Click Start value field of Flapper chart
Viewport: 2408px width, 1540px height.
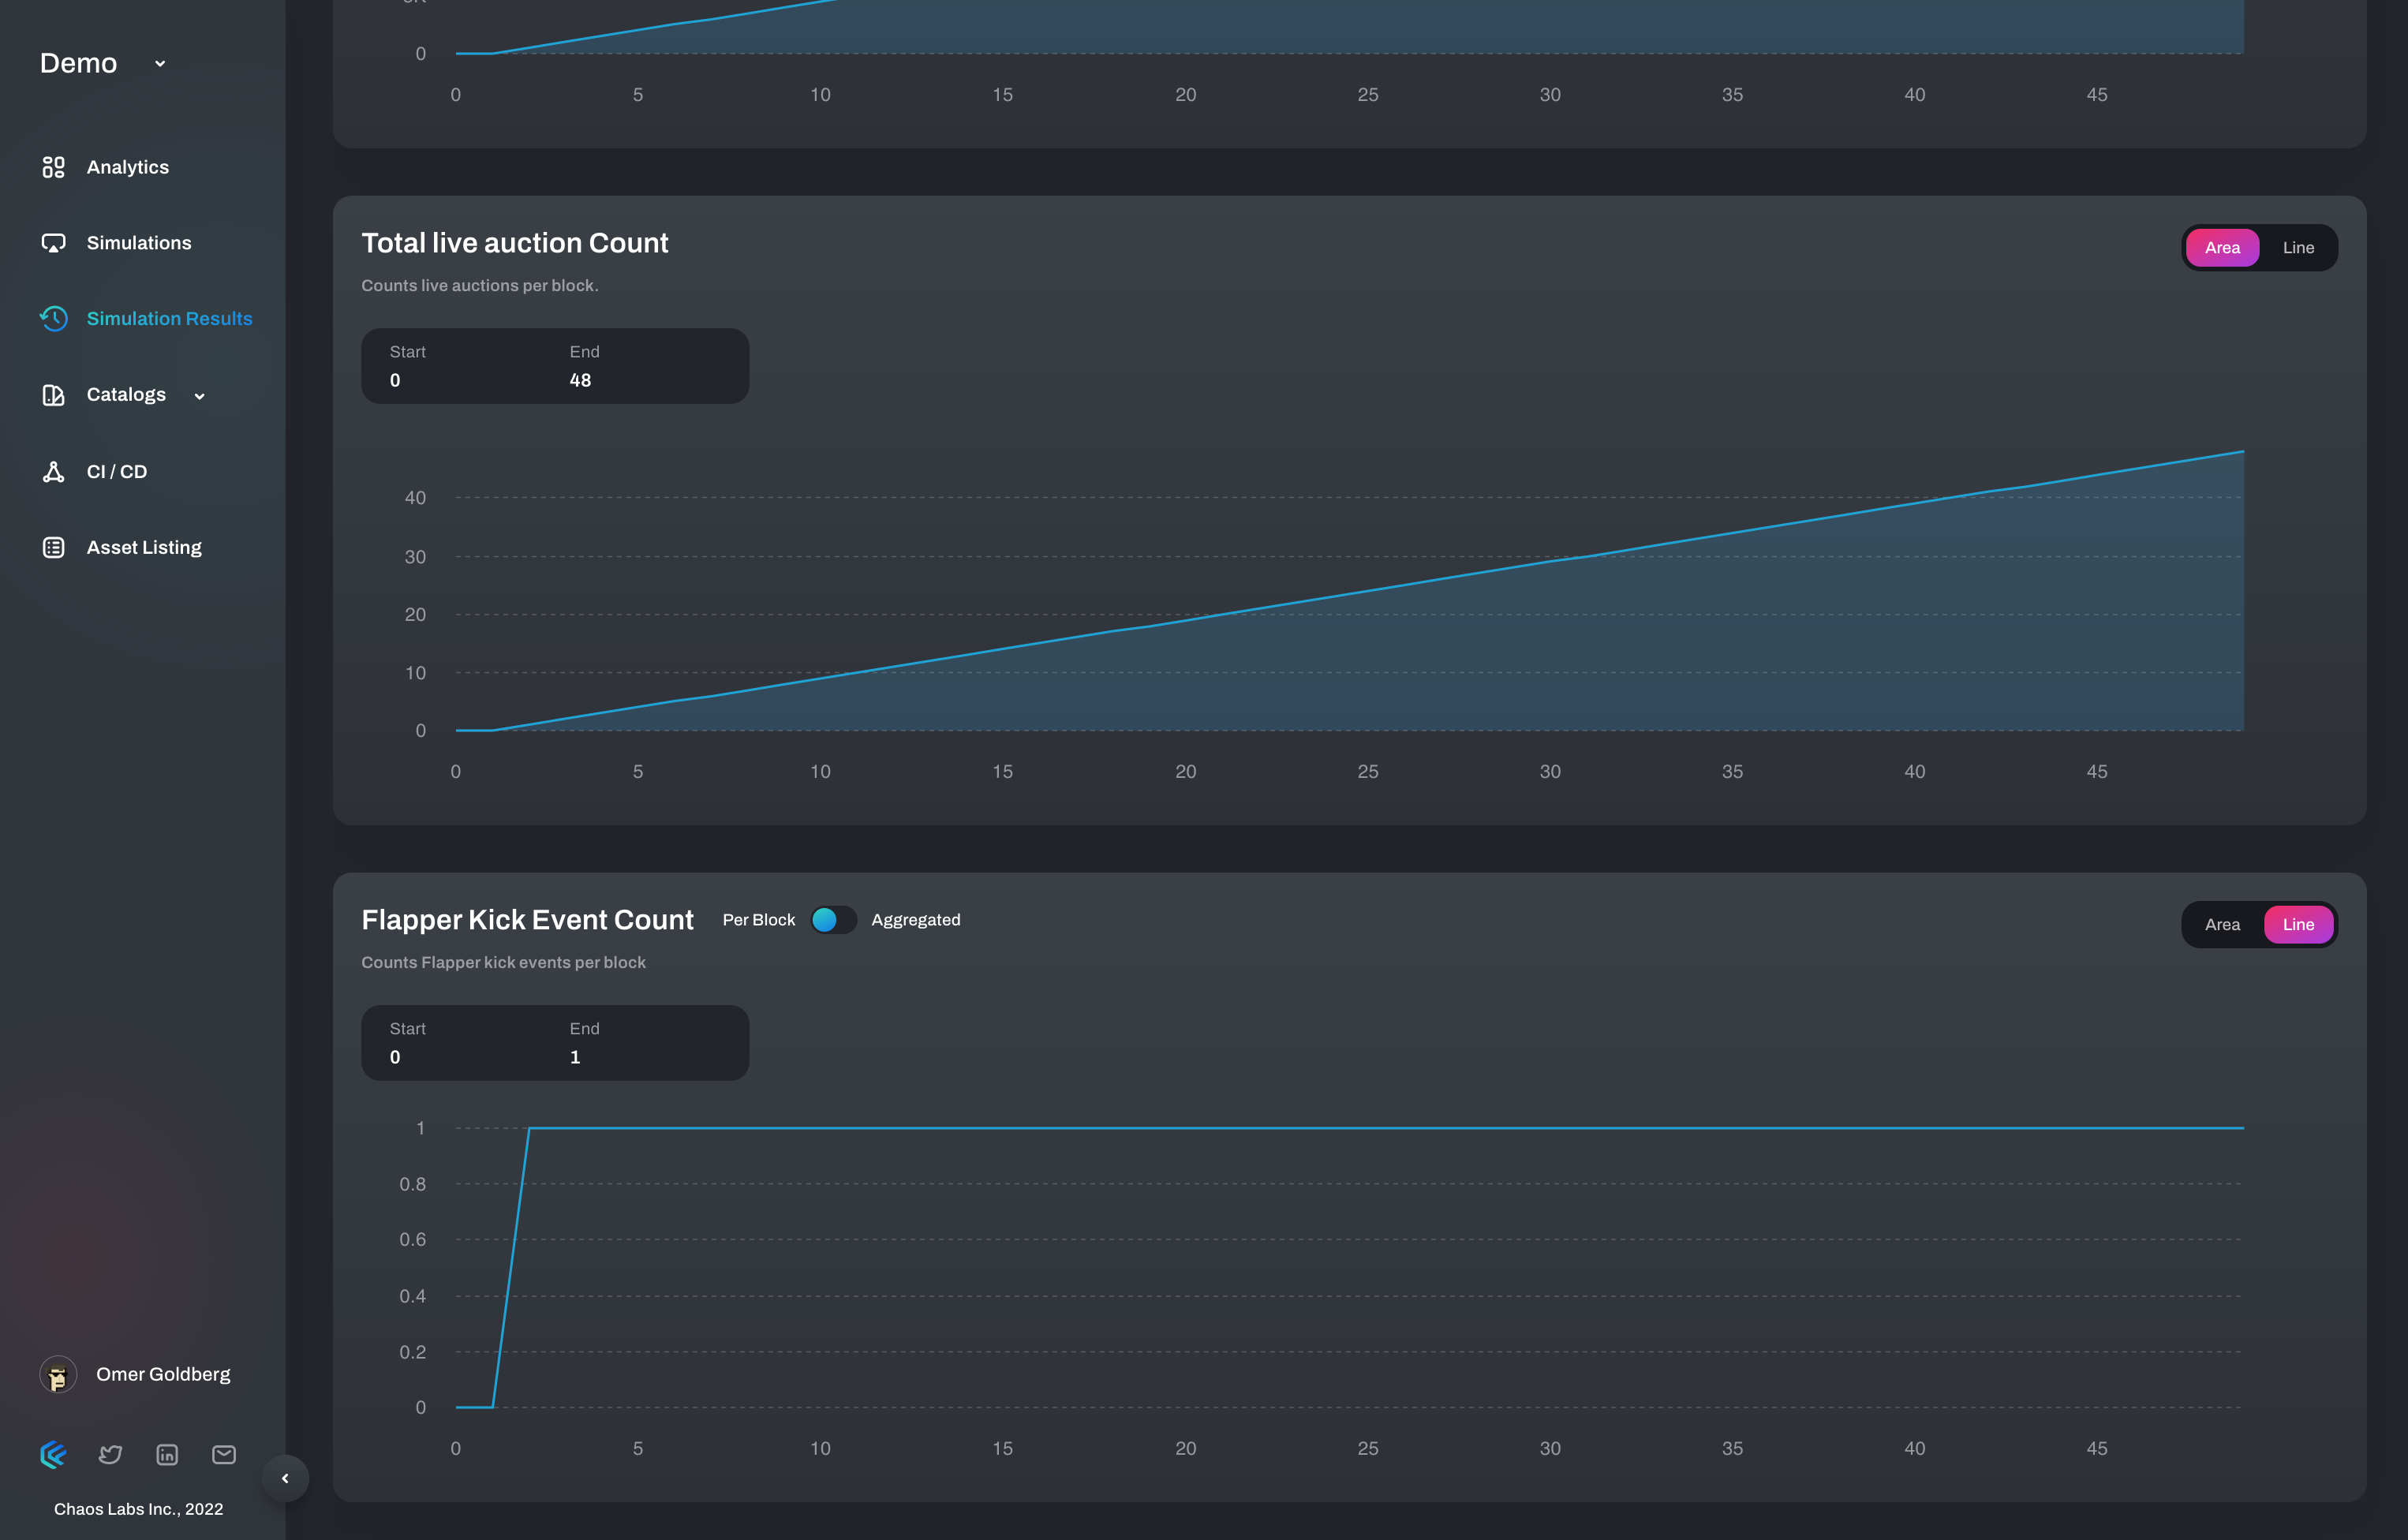tap(395, 1057)
